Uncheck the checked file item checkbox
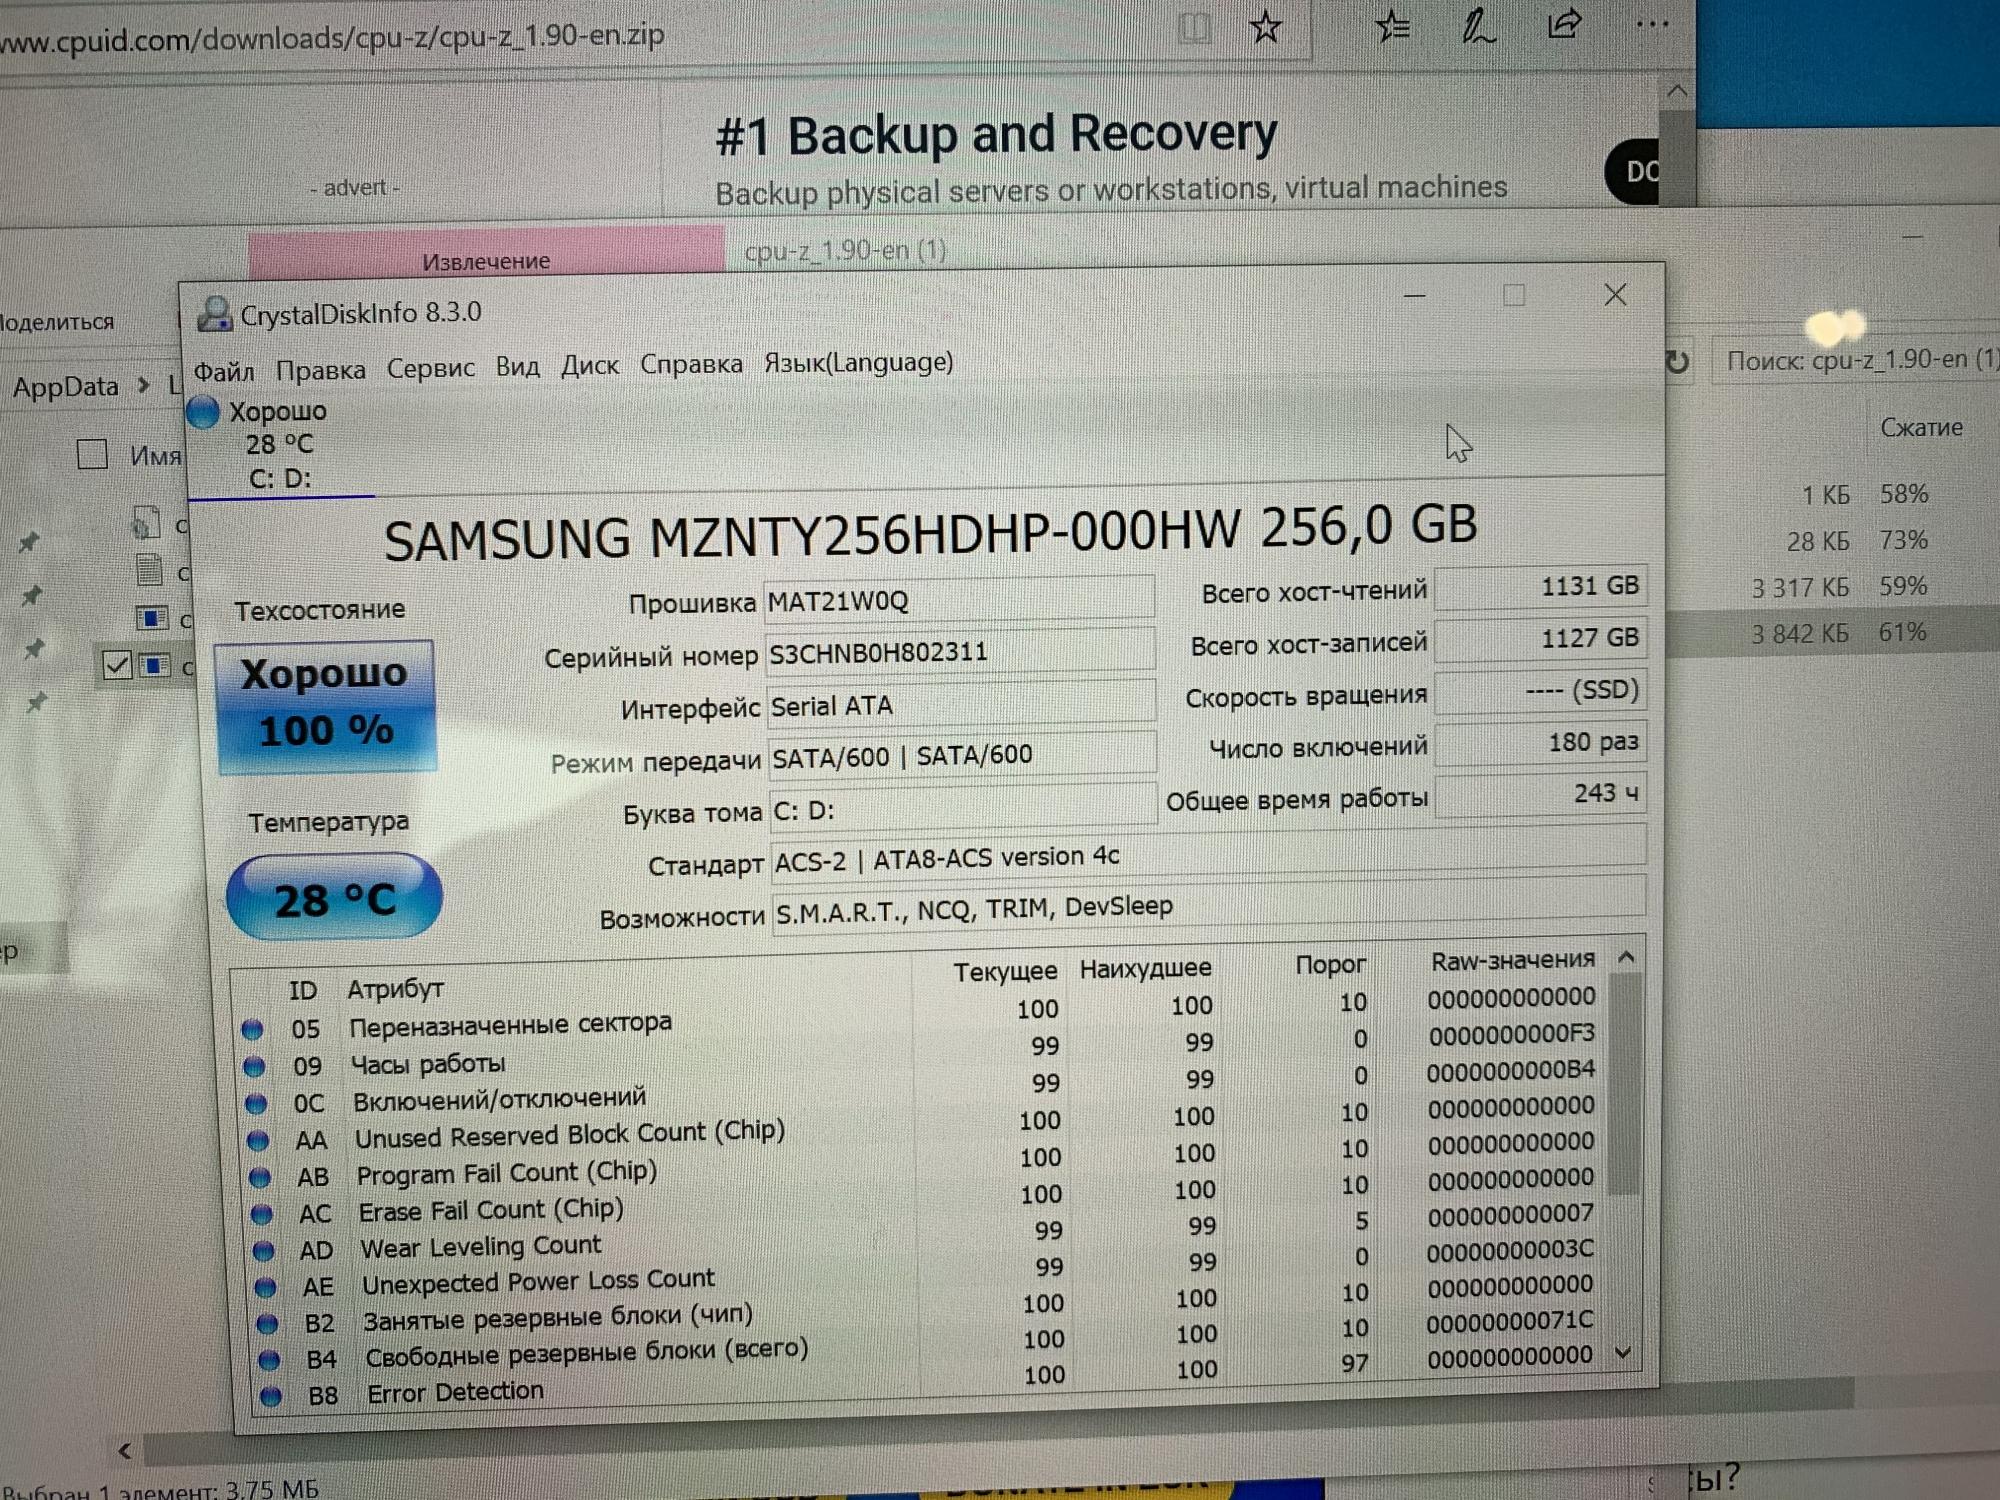Screen dimensions: 2000x1500 [x=117, y=665]
